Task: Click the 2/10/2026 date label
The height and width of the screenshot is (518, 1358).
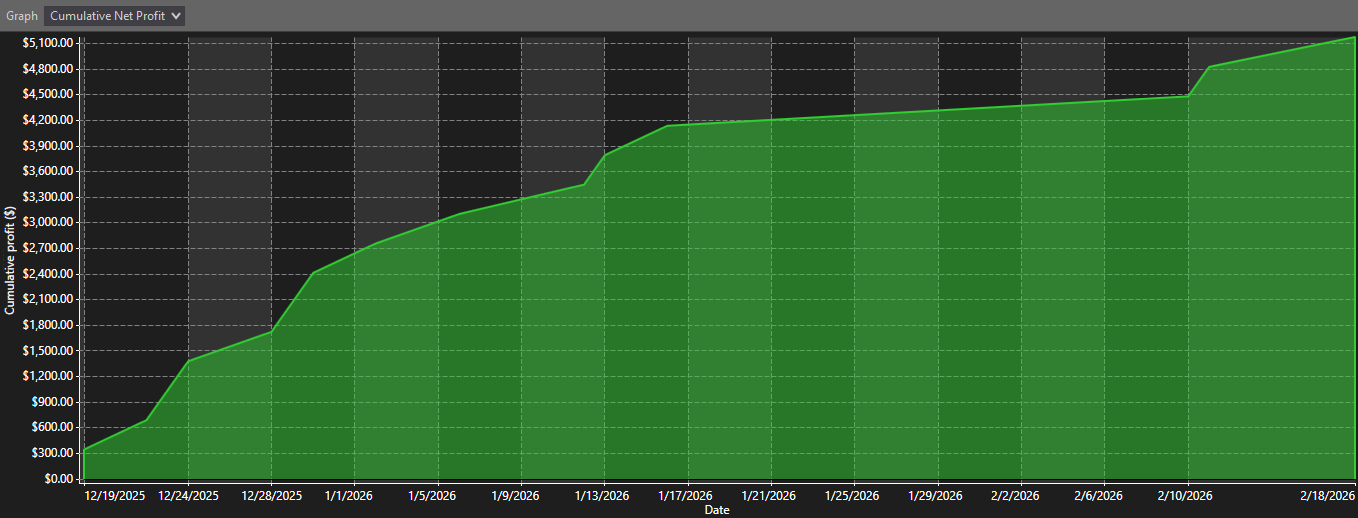Action: 1187,495
